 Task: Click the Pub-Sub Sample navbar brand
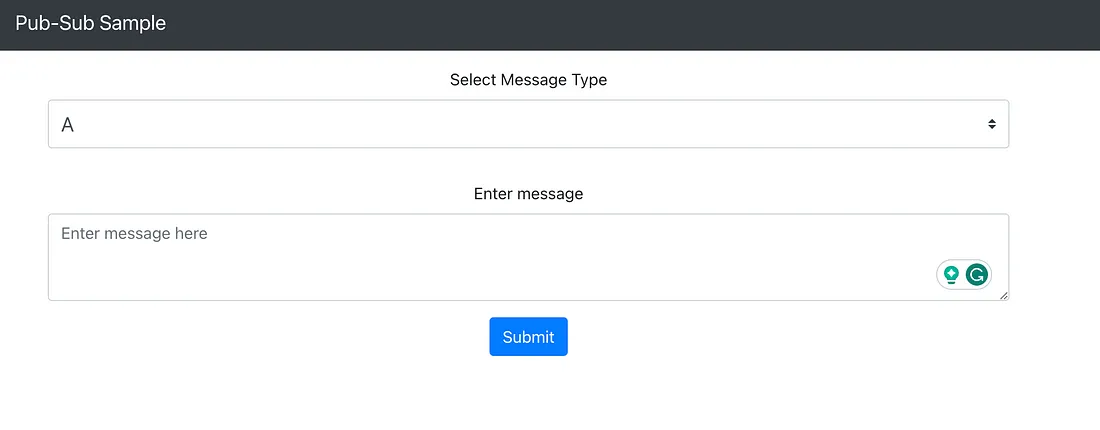pos(90,23)
